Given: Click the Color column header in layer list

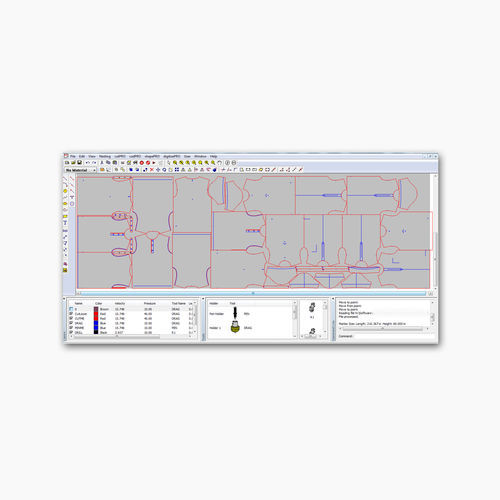Looking at the screenshot, I should tap(98, 303).
